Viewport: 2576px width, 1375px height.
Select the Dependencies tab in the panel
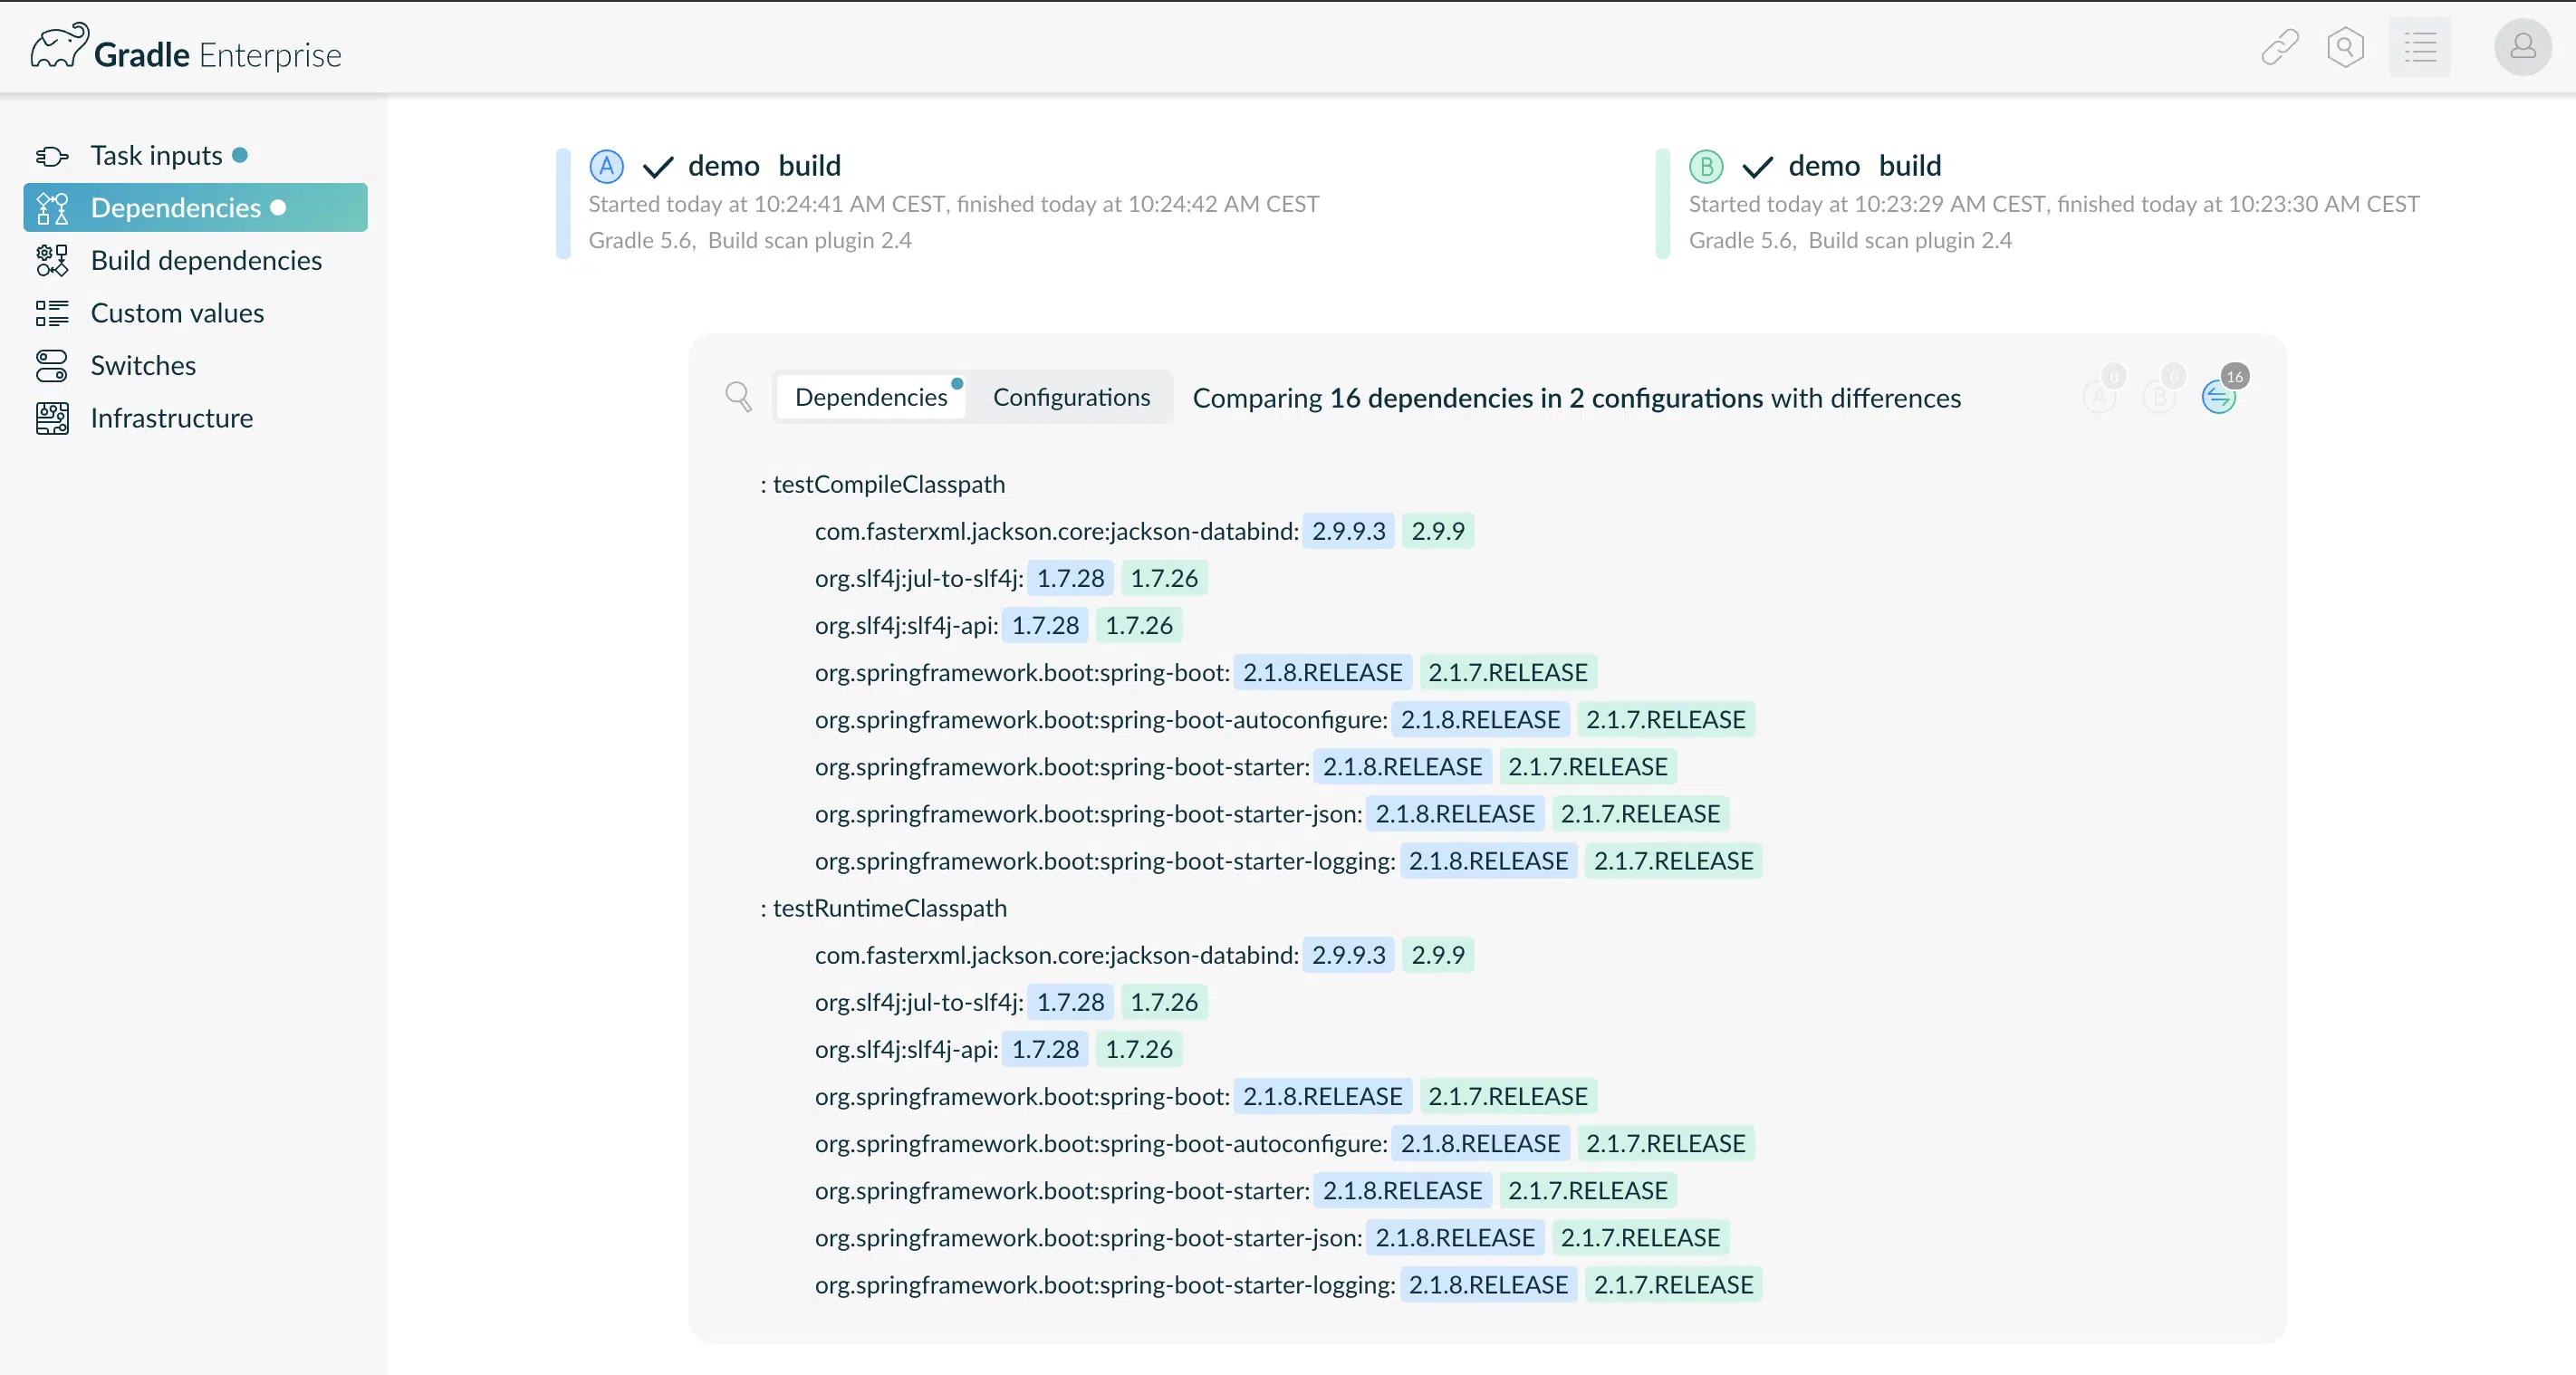tap(871, 397)
